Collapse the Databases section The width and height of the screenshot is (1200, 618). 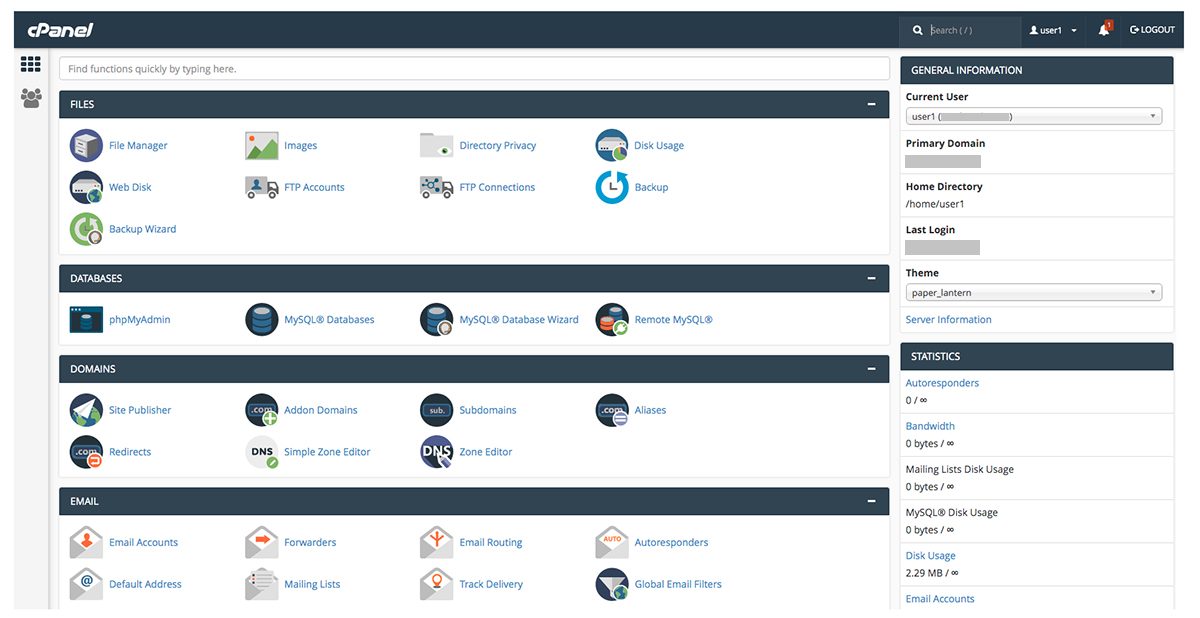(872, 278)
